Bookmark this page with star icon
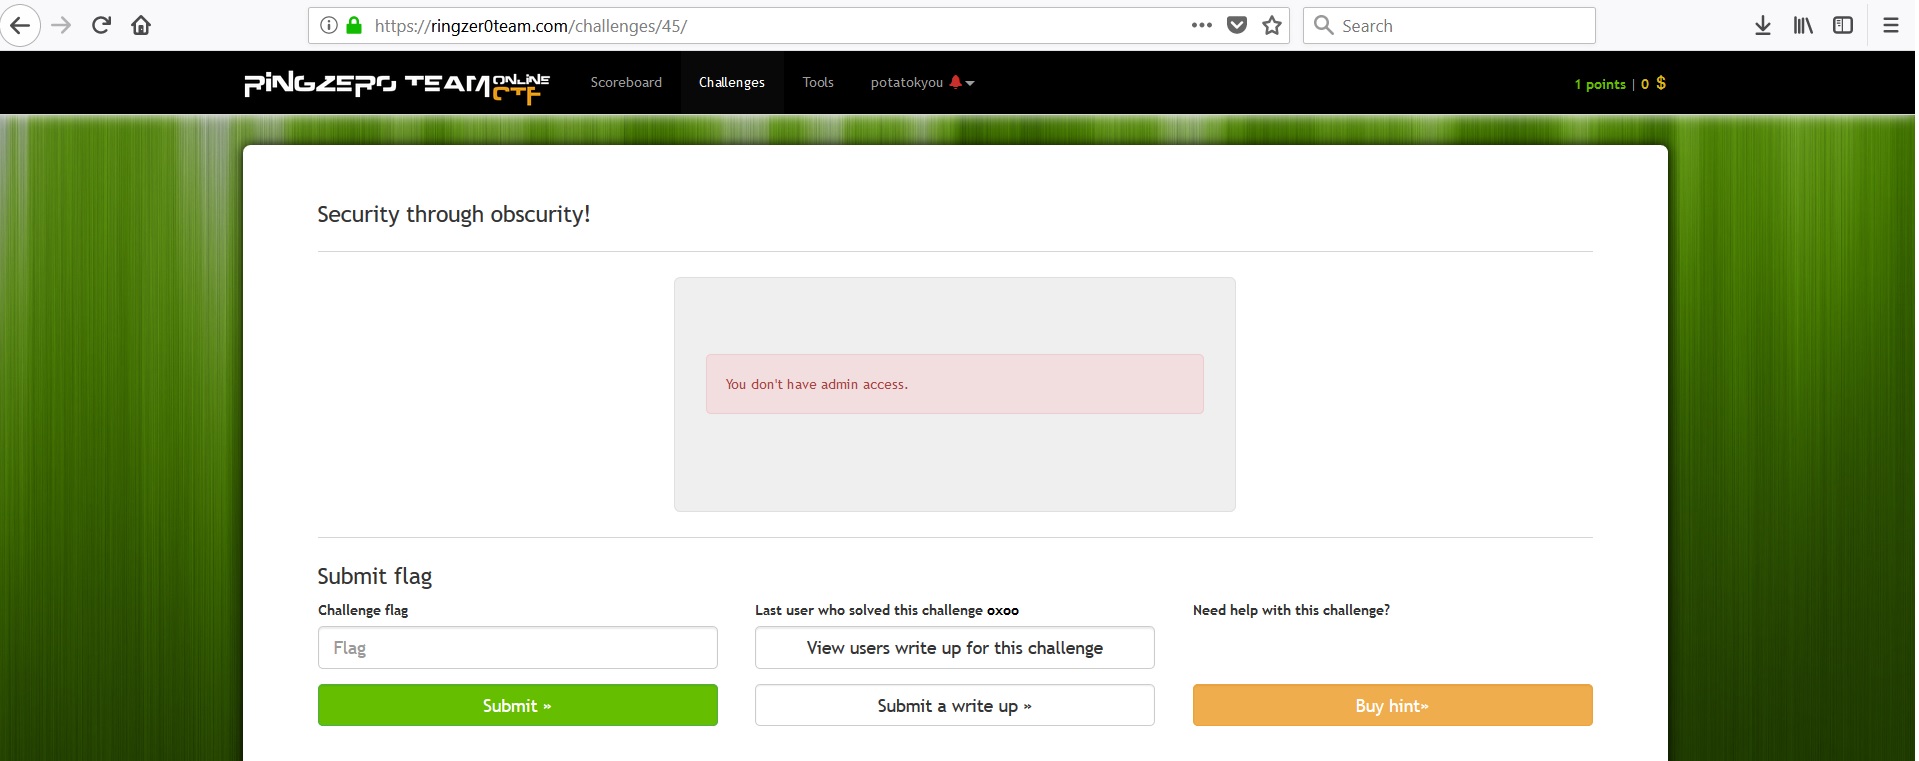Screen dimensions: 1919x761 [1272, 25]
